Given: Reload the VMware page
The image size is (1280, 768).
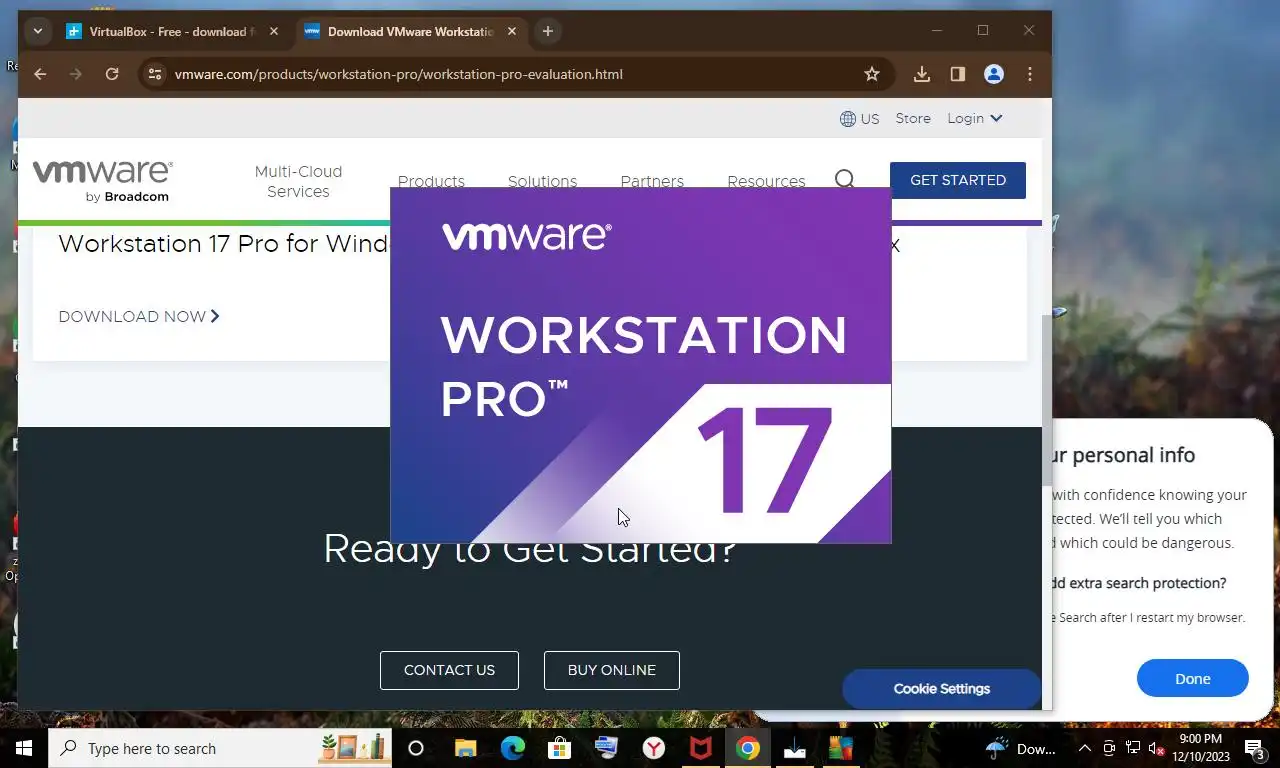Looking at the screenshot, I should pyautogui.click(x=112, y=74).
